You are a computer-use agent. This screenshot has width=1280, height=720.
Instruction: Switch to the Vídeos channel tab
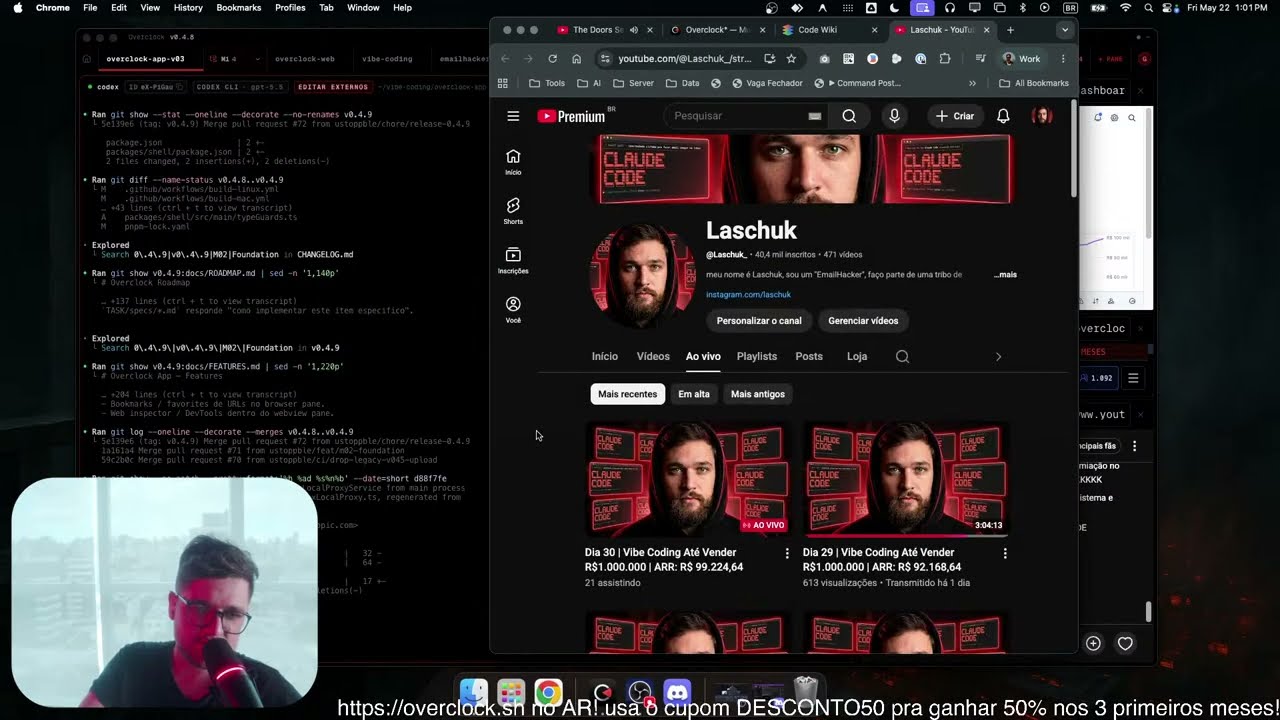[x=653, y=356]
